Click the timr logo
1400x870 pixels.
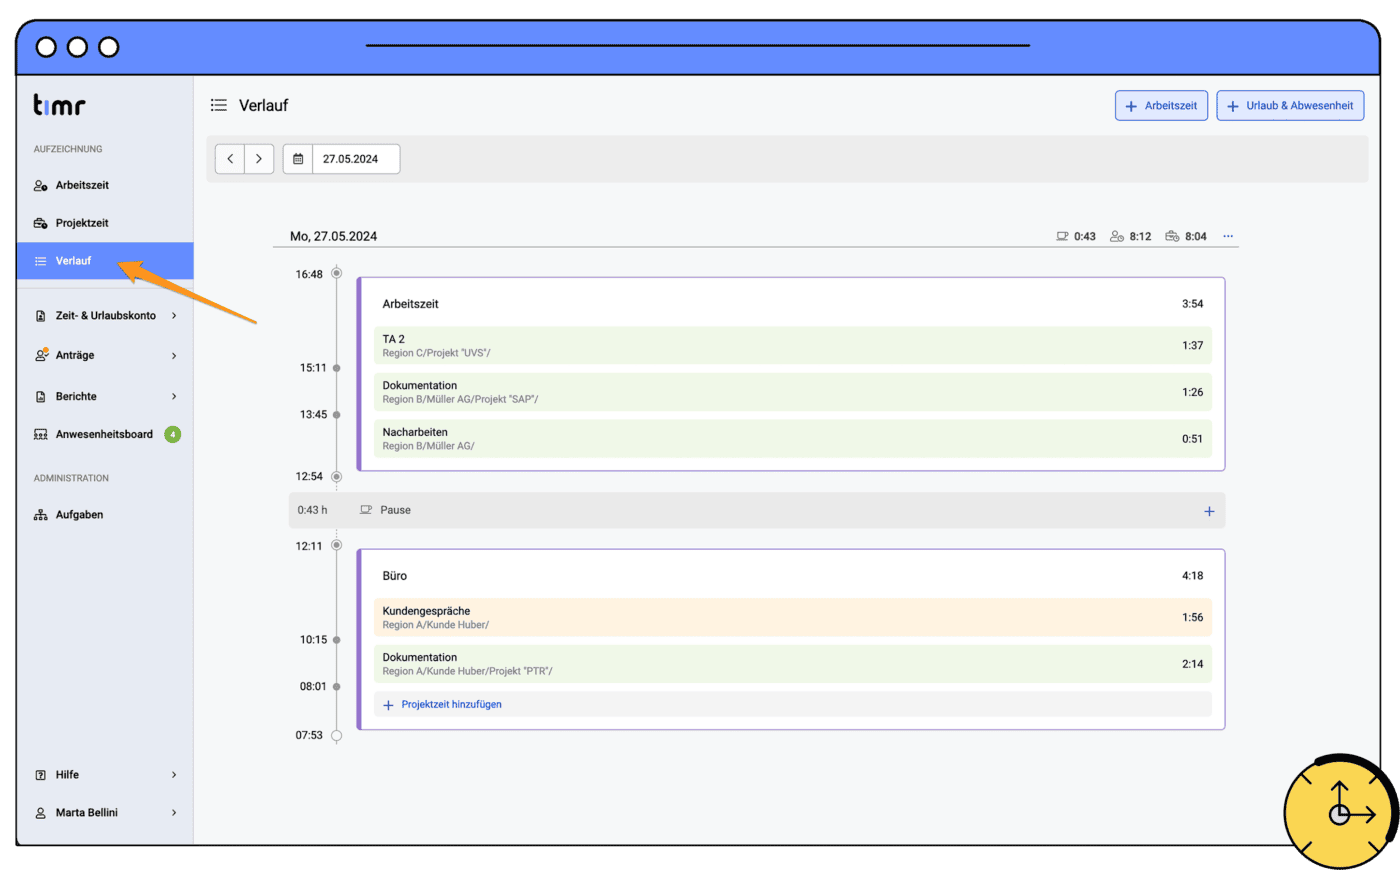click(59, 105)
